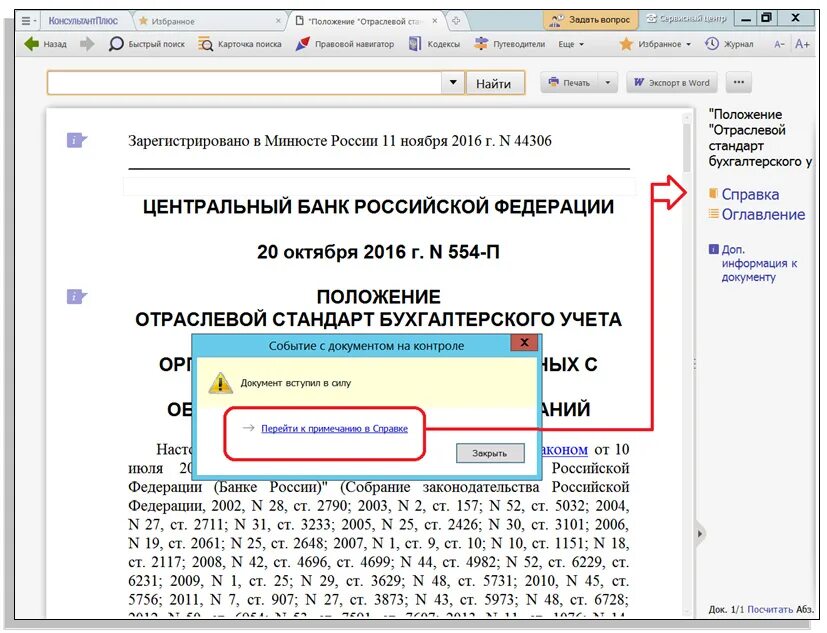Click the Карточка поиска magnifier icon

[x=205, y=44]
